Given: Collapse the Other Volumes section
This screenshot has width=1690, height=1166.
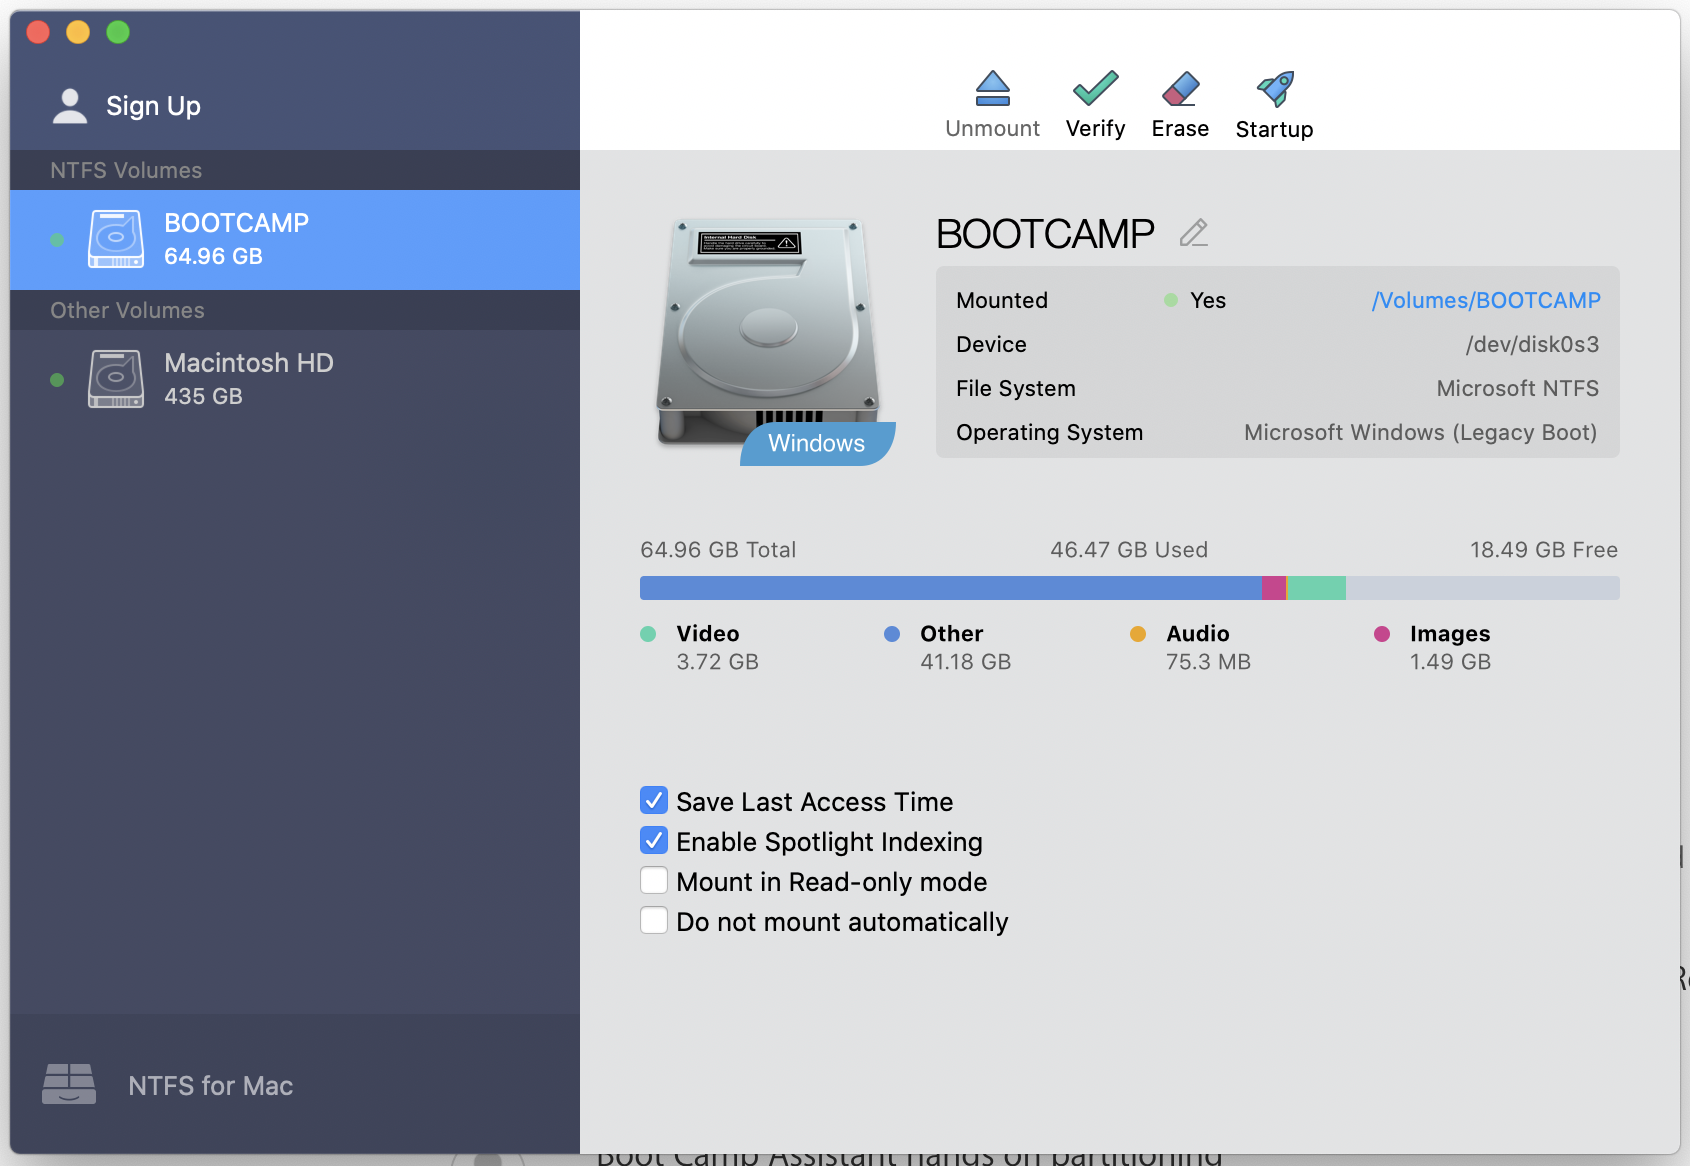Looking at the screenshot, I should (126, 310).
